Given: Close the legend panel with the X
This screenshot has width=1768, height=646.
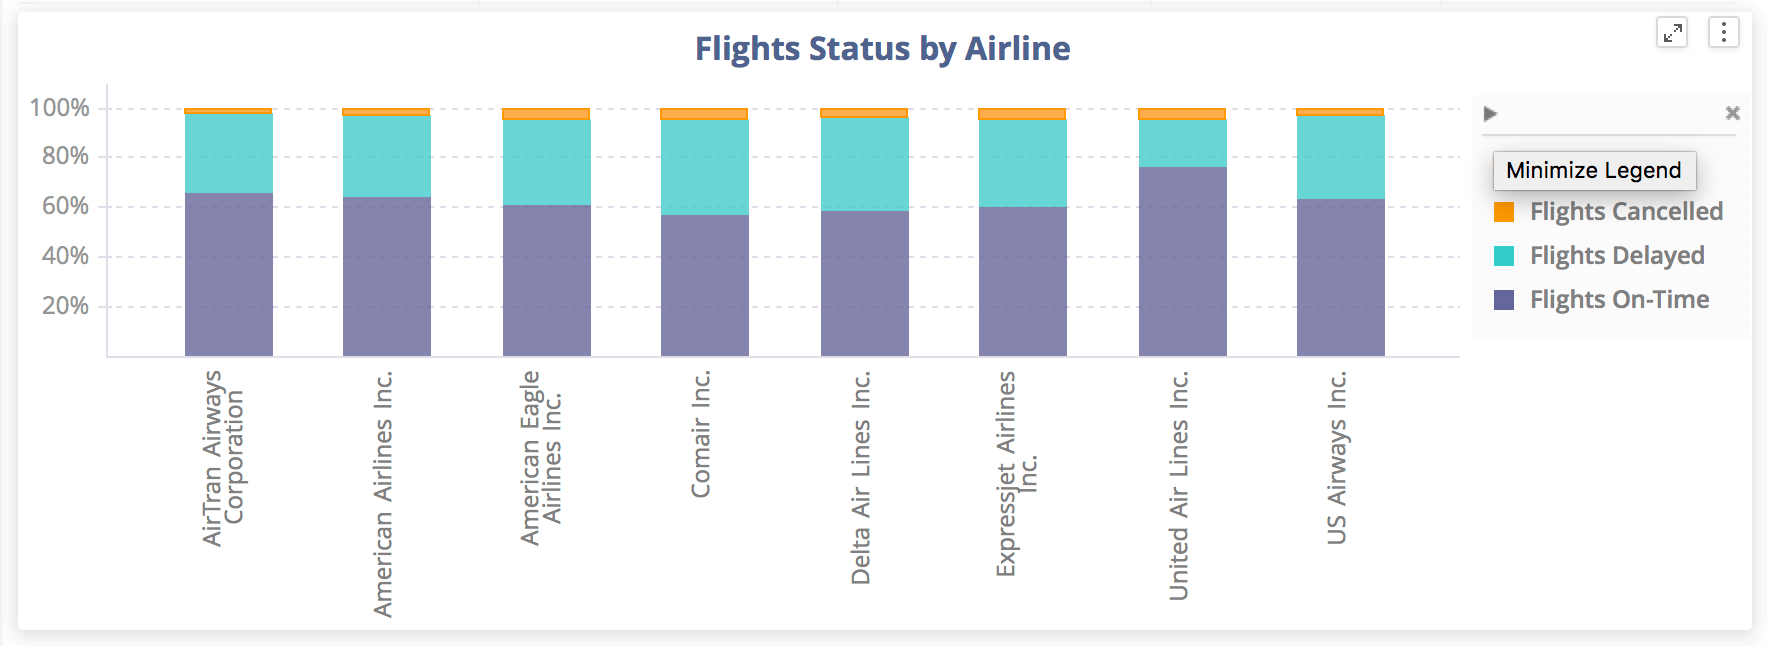Looking at the screenshot, I should click(1732, 114).
